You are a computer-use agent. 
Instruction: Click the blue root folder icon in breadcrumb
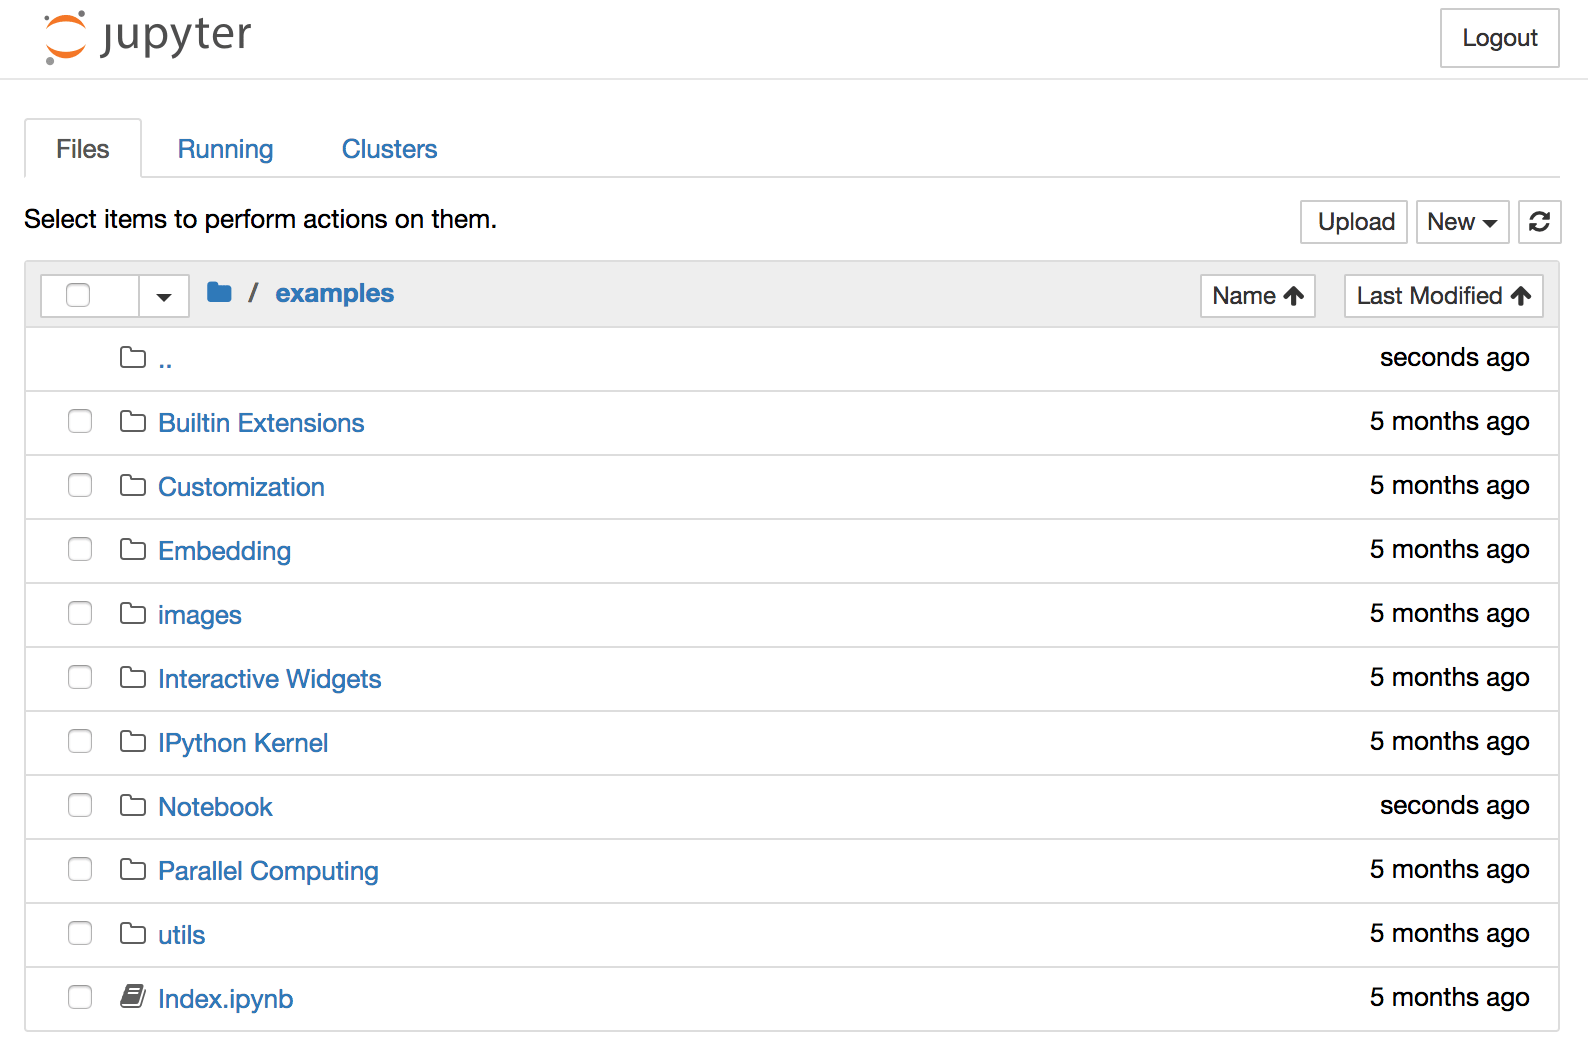coord(219,292)
